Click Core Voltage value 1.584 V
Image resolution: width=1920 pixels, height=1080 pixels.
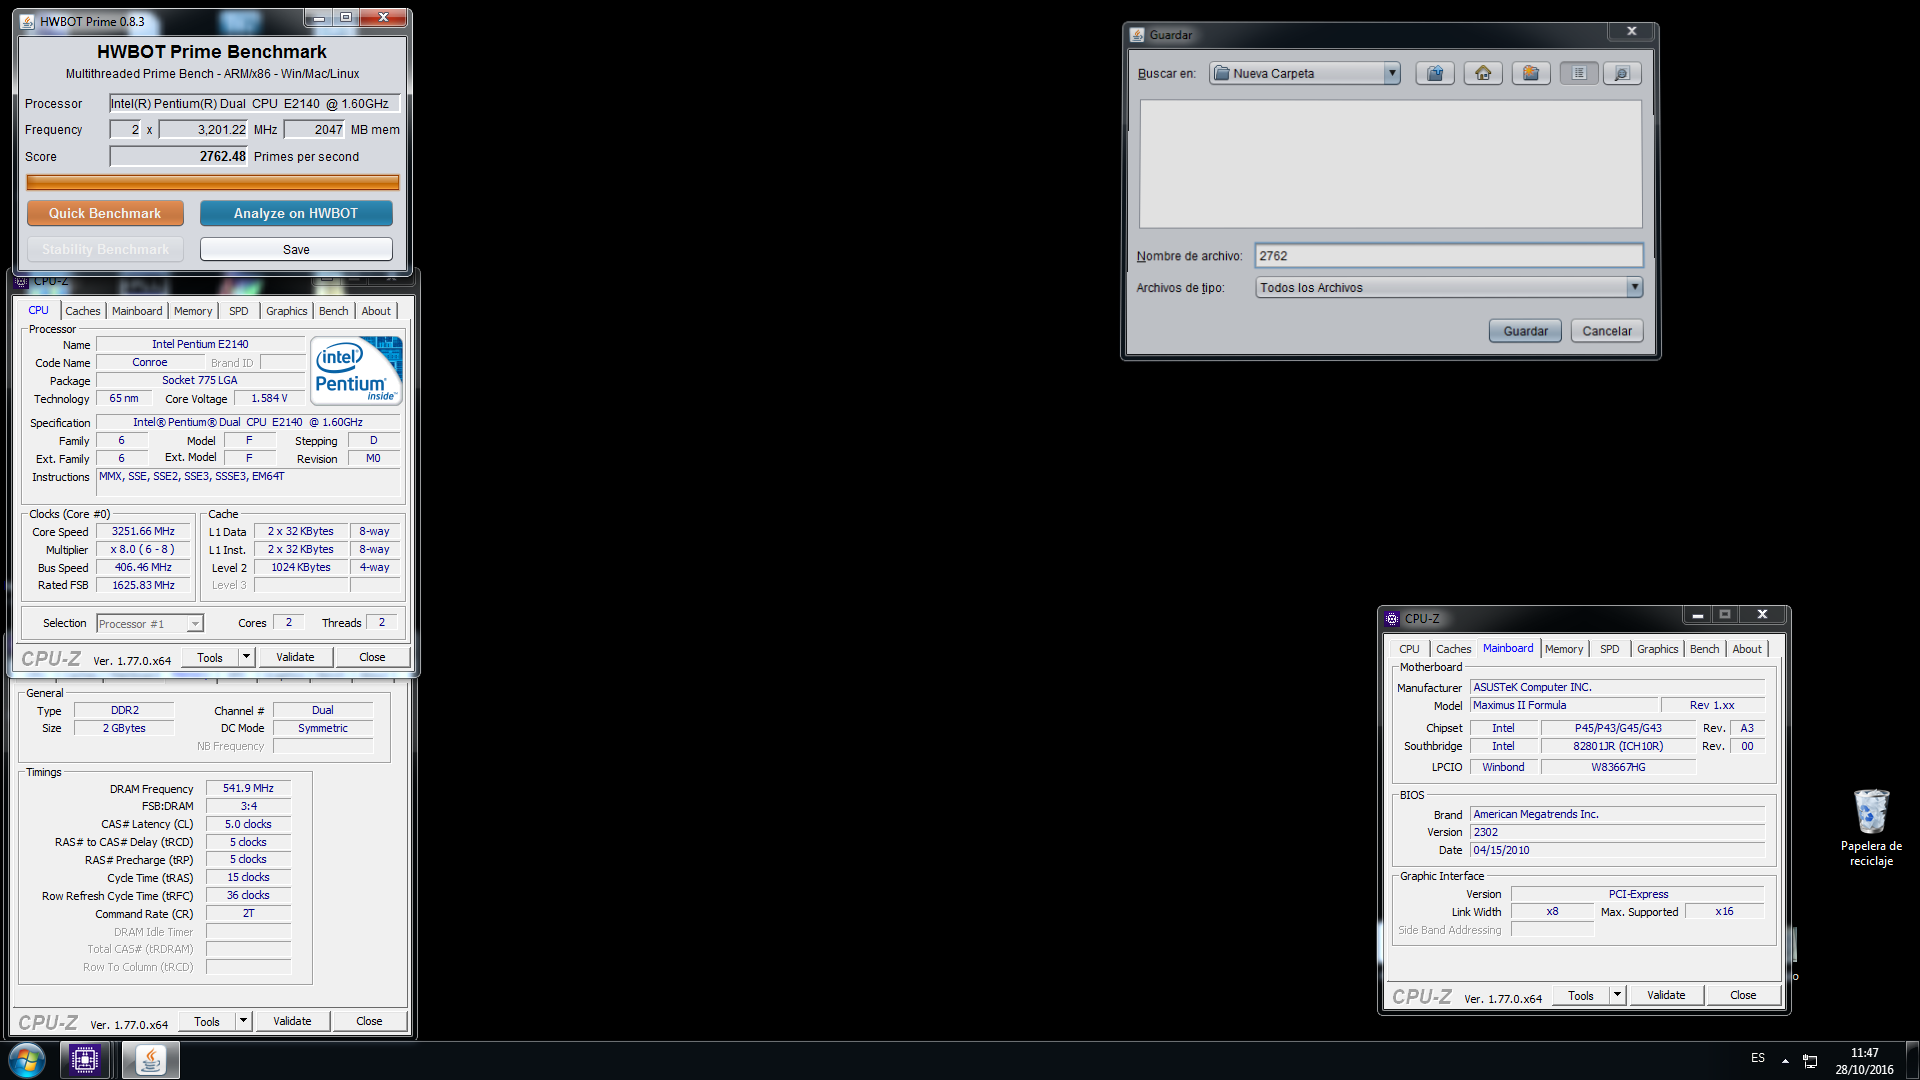(269, 398)
